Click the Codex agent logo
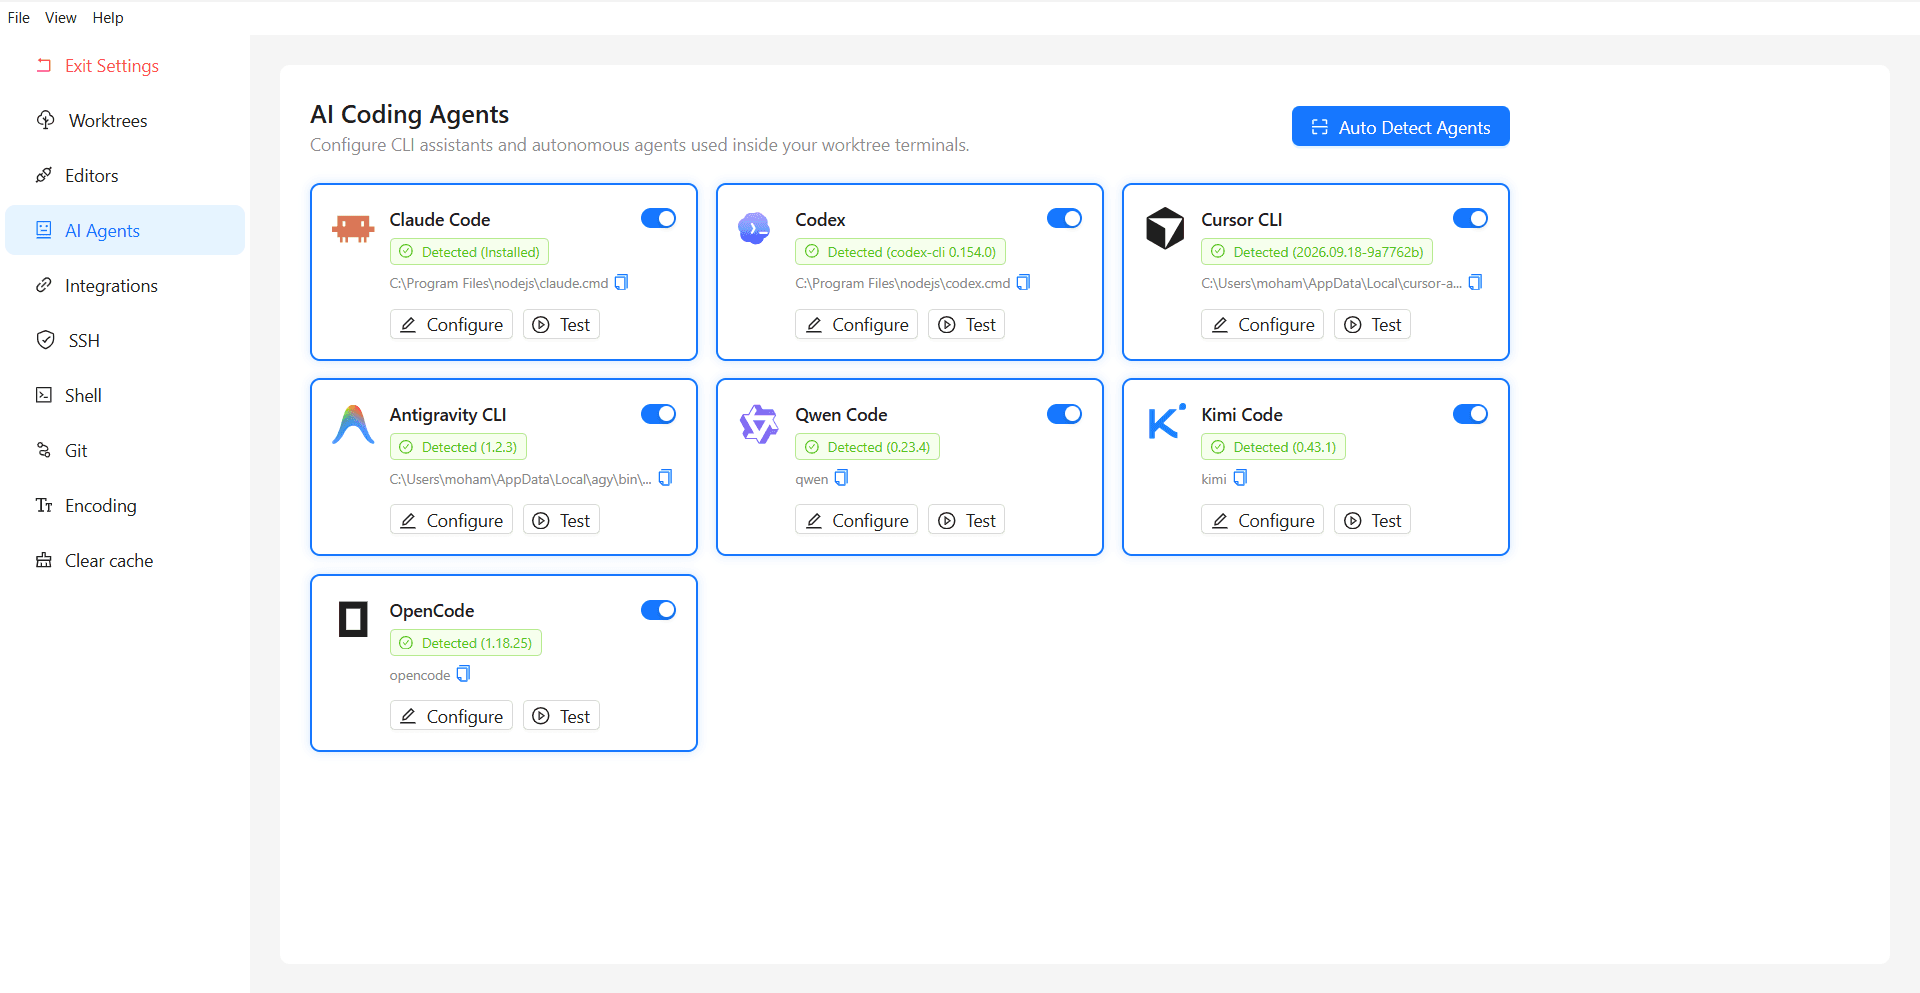Screen dimensions: 1920x993 pyautogui.click(x=754, y=229)
